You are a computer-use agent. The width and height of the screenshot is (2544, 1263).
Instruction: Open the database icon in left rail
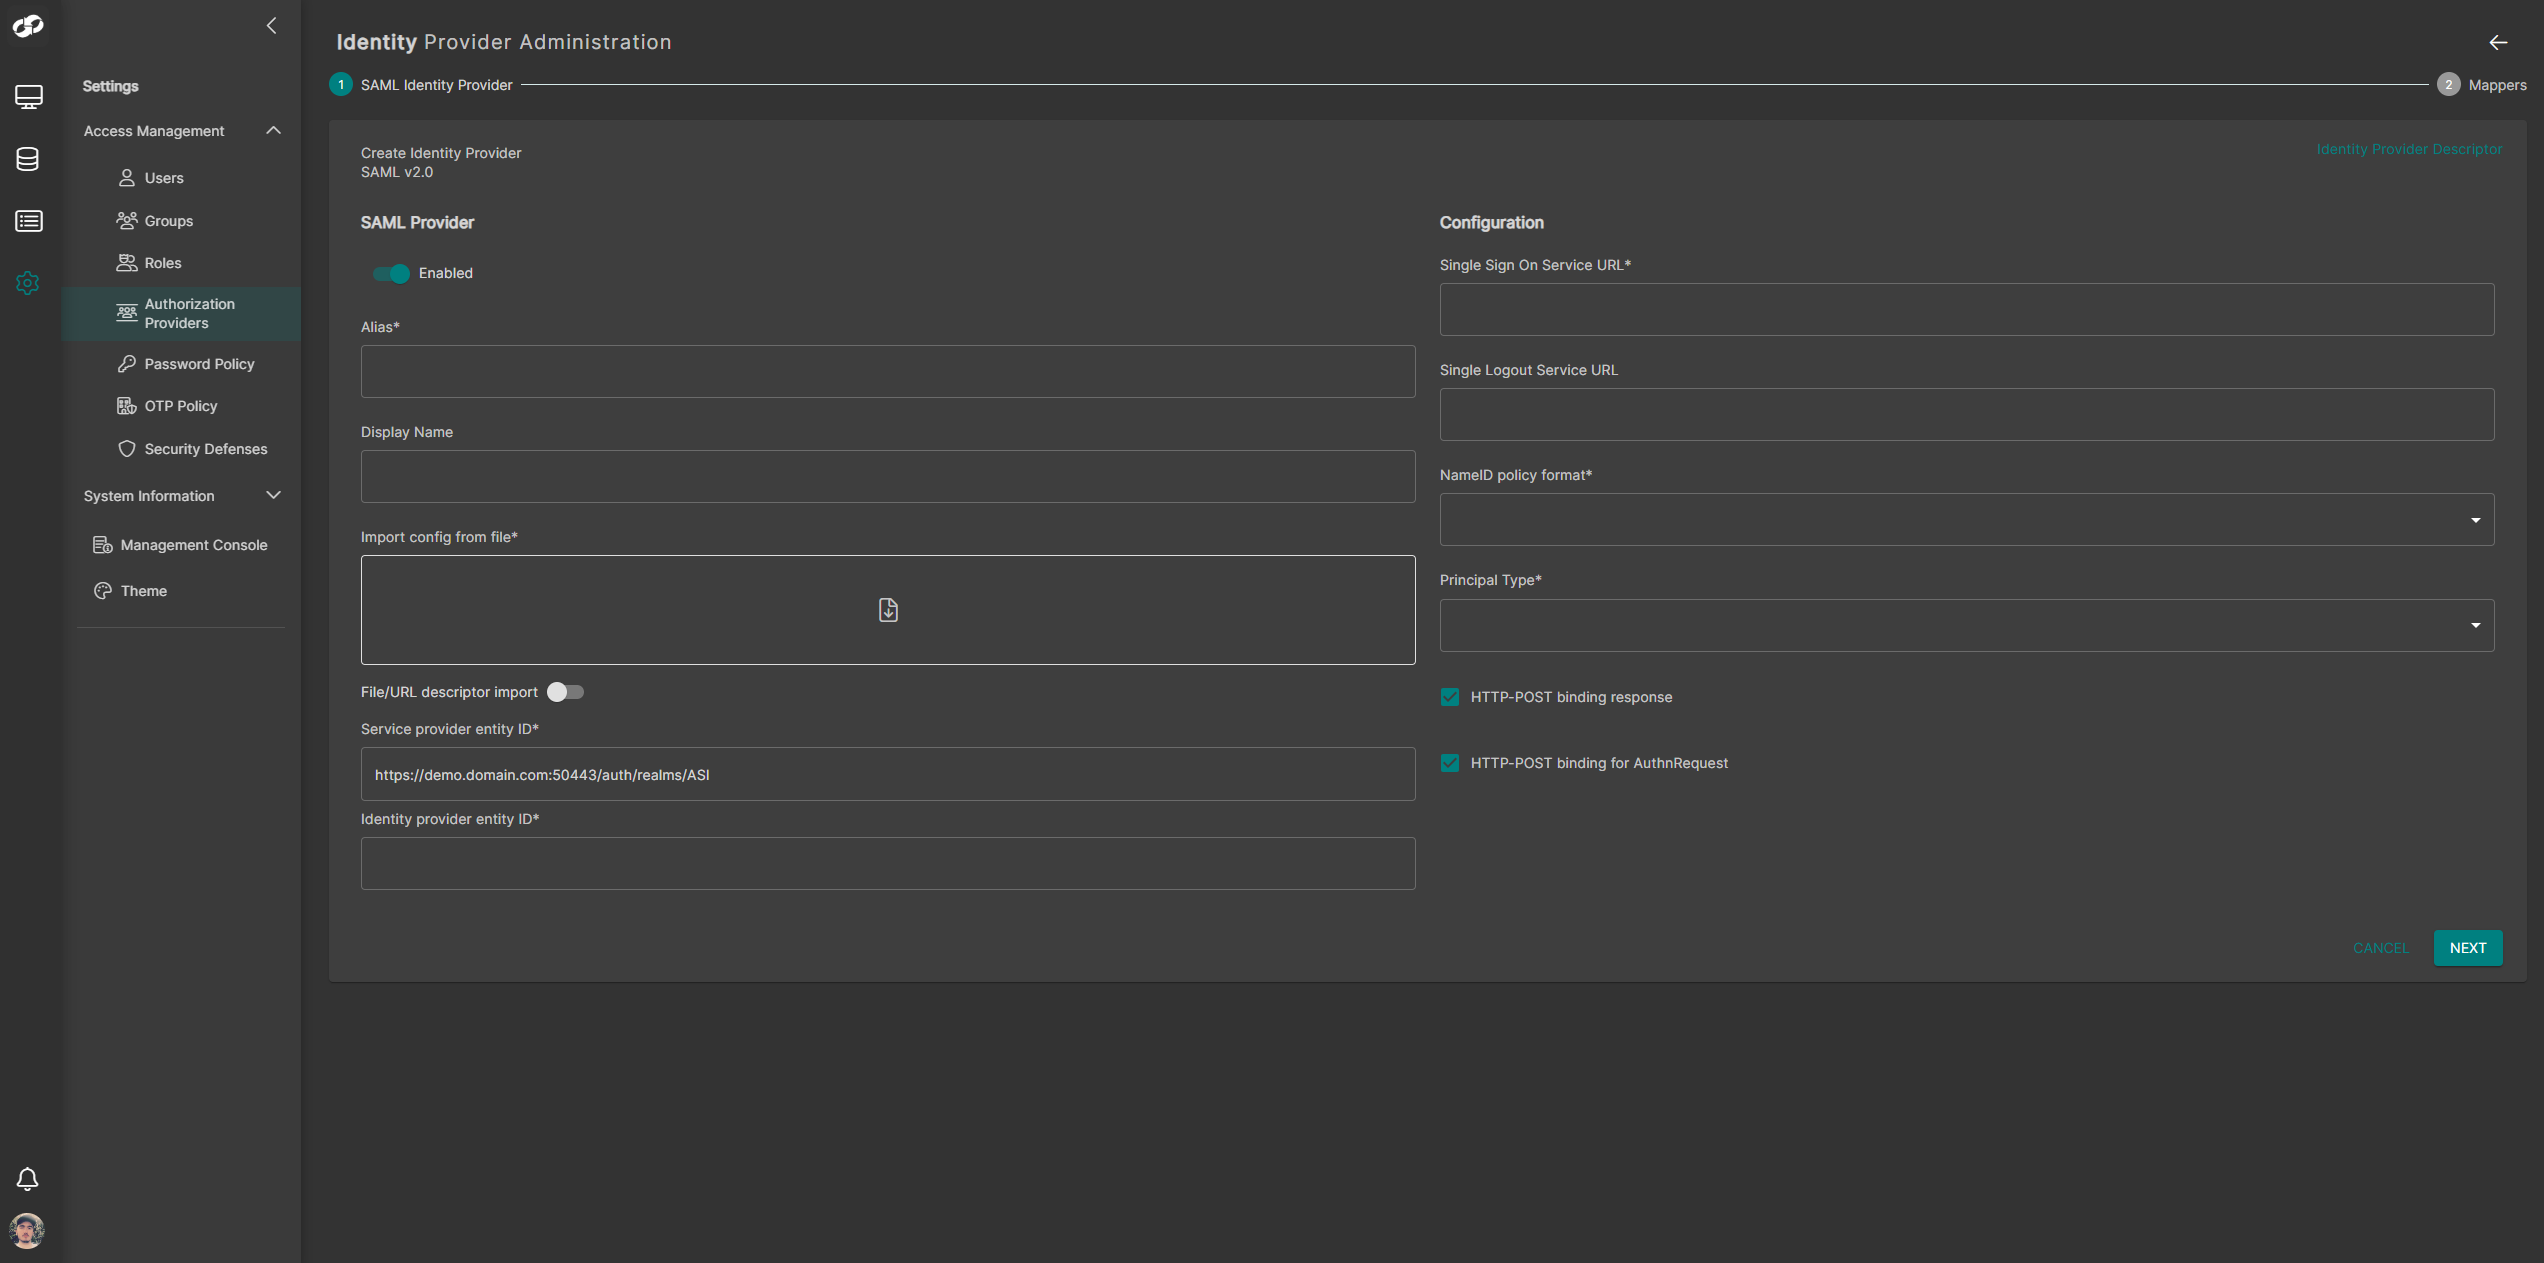pos(28,159)
